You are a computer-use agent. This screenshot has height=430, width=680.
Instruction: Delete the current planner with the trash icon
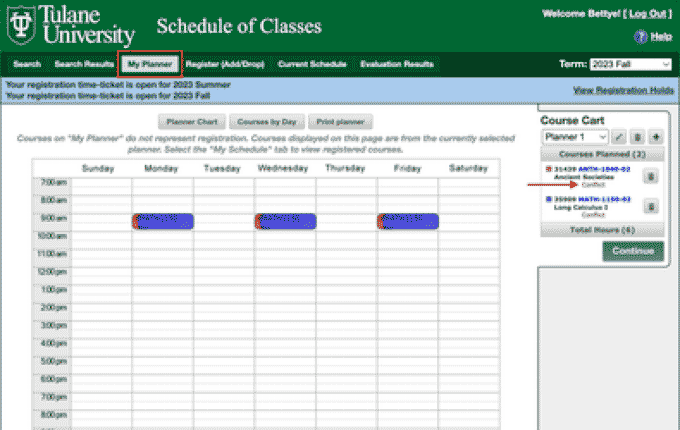(x=638, y=137)
